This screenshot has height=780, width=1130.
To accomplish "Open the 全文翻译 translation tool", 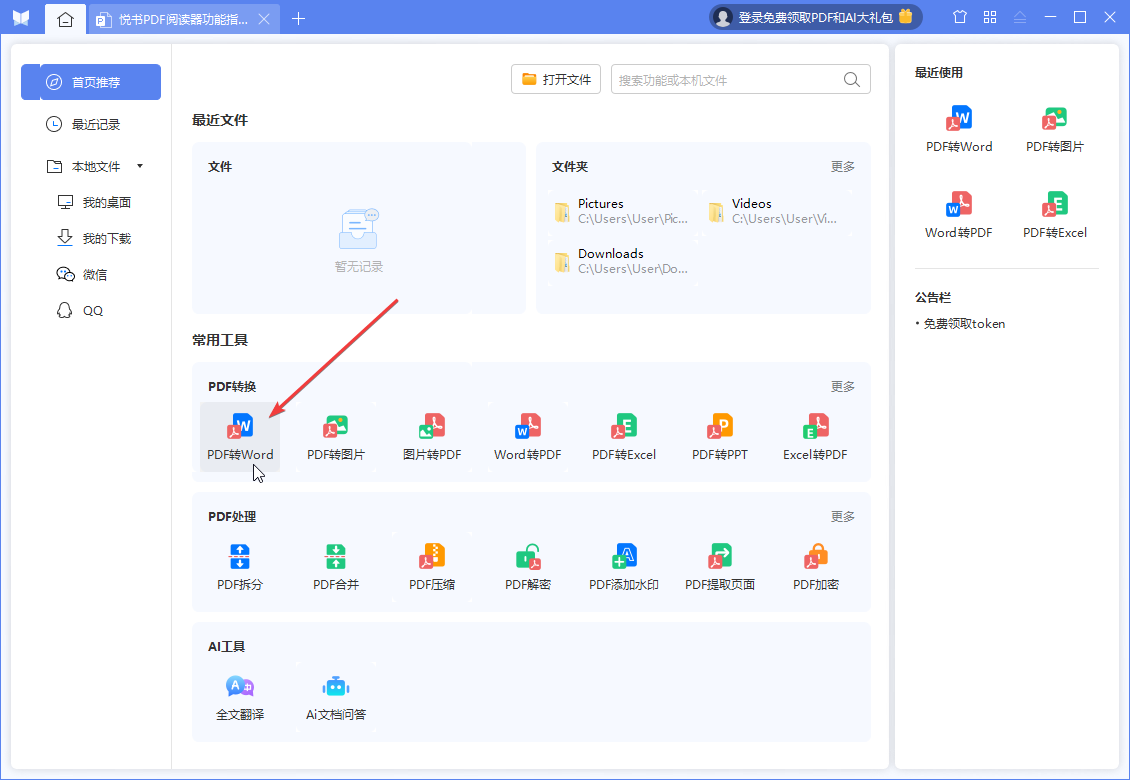I will 239,697.
